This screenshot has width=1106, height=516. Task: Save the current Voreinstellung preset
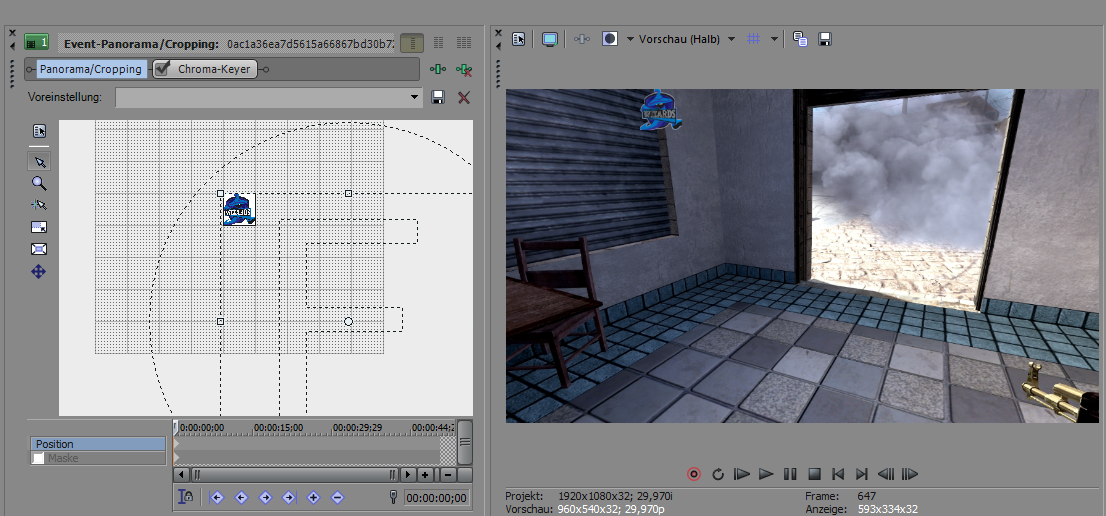(x=438, y=97)
